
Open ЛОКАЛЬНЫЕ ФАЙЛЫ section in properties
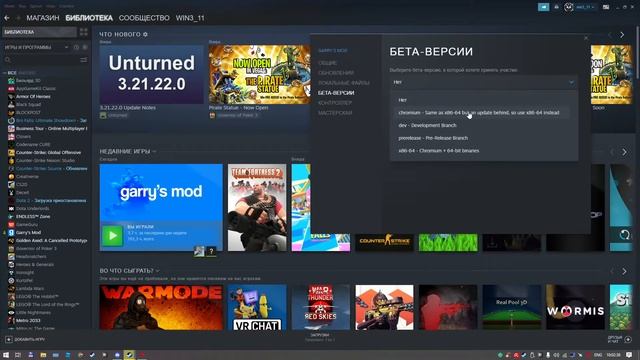coord(344,83)
